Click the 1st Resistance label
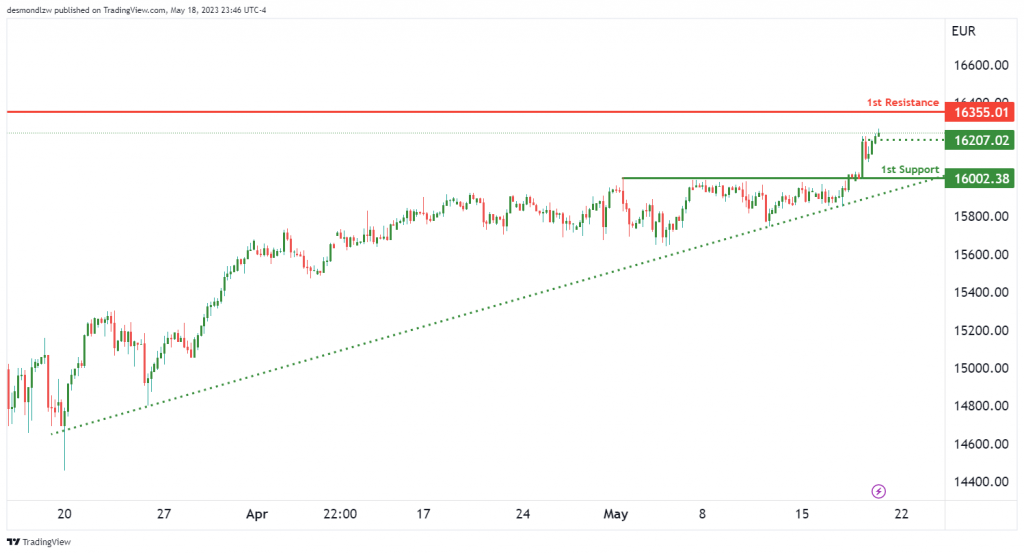Image resolution: width=1024 pixels, height=554 pixels. pyautogui.click(x=903, y=103)
